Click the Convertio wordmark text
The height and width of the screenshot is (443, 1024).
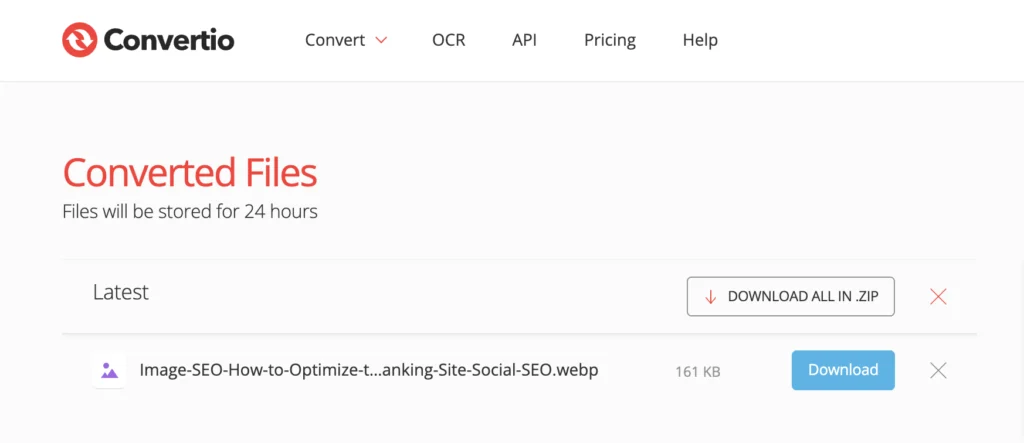tap(168, 41)
